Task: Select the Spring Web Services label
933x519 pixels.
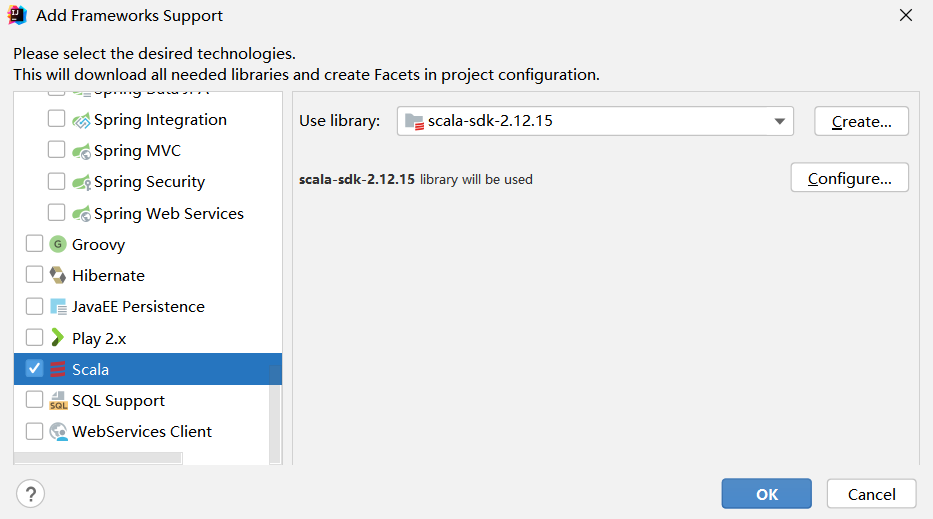Action: (x=168, y=213)
